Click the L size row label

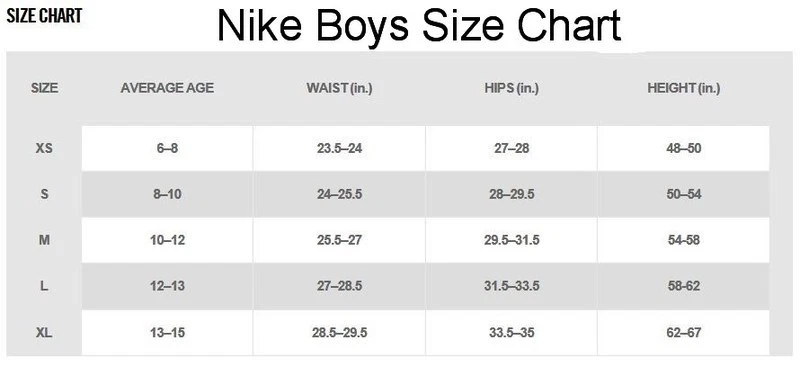(44, 286)
